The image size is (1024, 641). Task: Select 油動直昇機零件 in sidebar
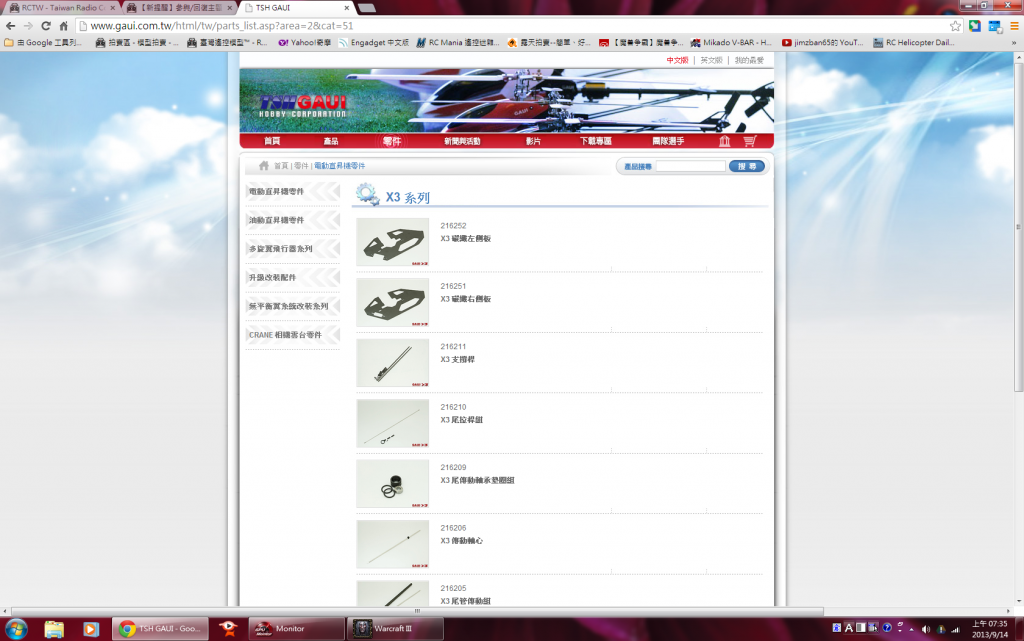[293, 220]
